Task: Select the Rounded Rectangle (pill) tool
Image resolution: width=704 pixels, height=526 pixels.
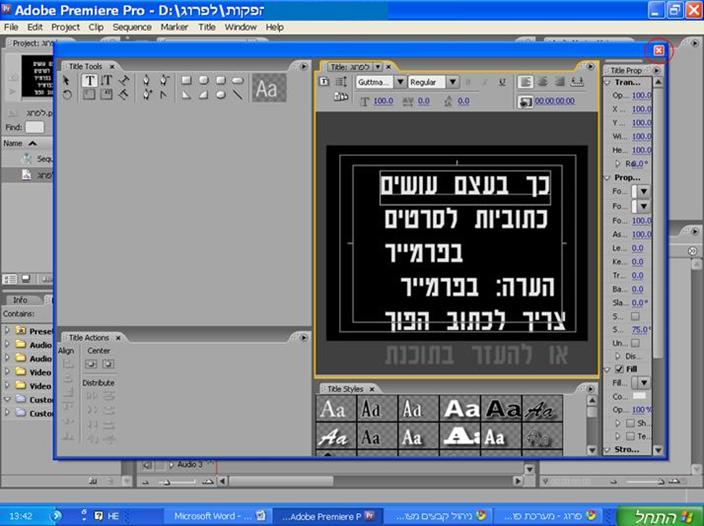Action: (238, 80)
